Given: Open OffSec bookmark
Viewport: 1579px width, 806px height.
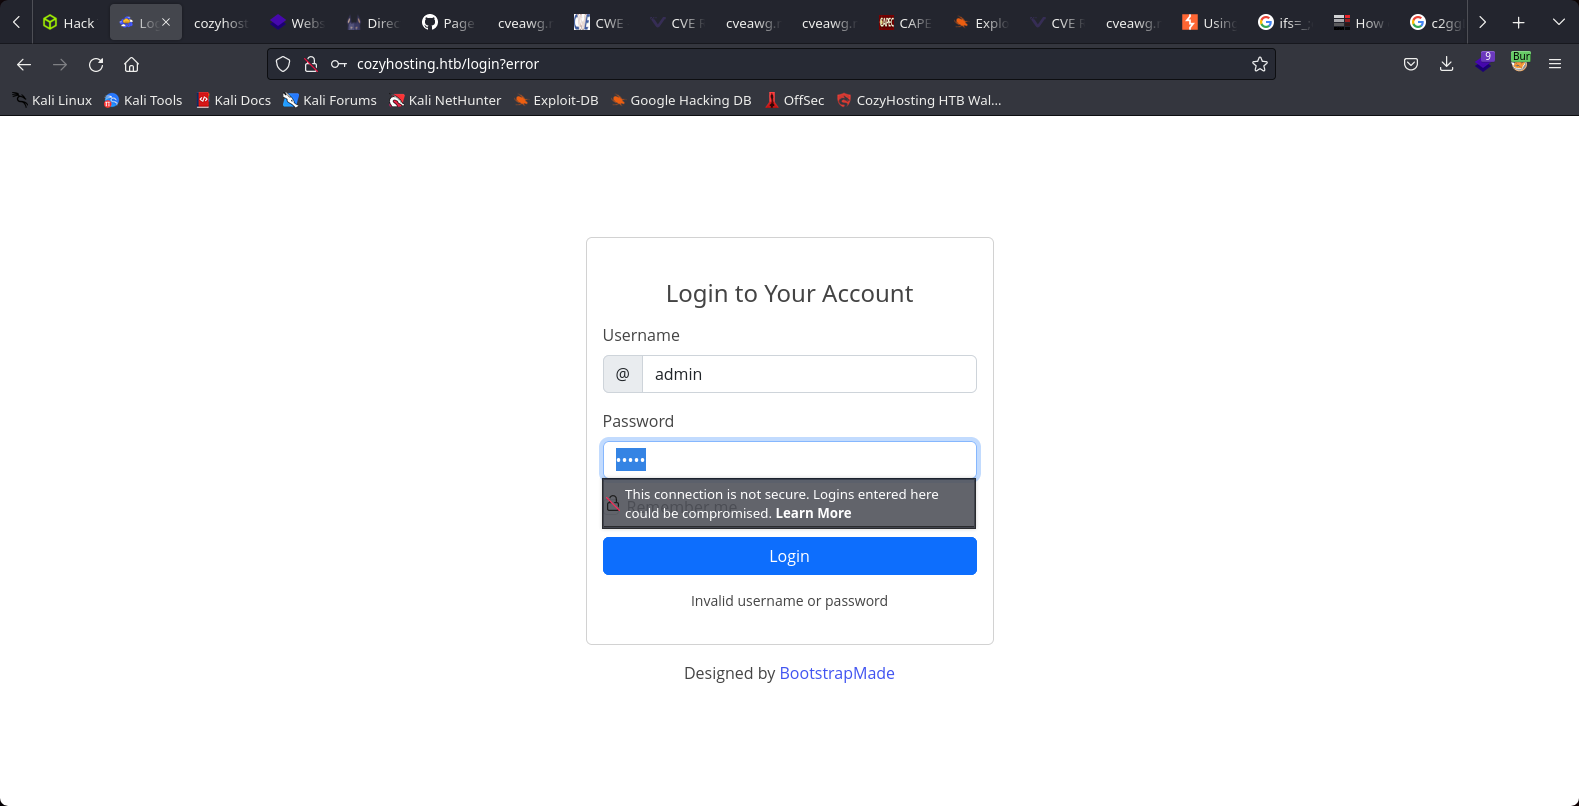Looking at the screenshot, I should click(x=795, y=100).
